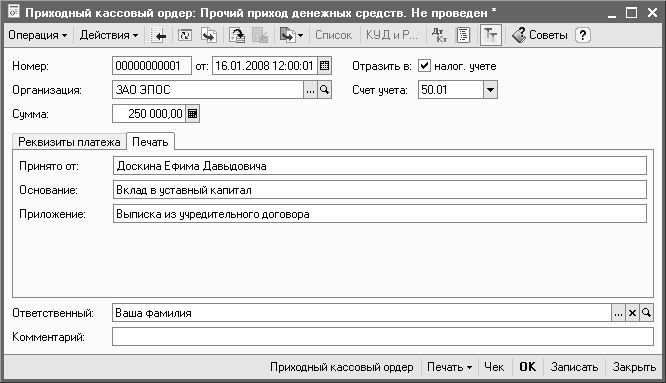Click the Комментарий input field
The image size is (666, 383).
[383, 337]
